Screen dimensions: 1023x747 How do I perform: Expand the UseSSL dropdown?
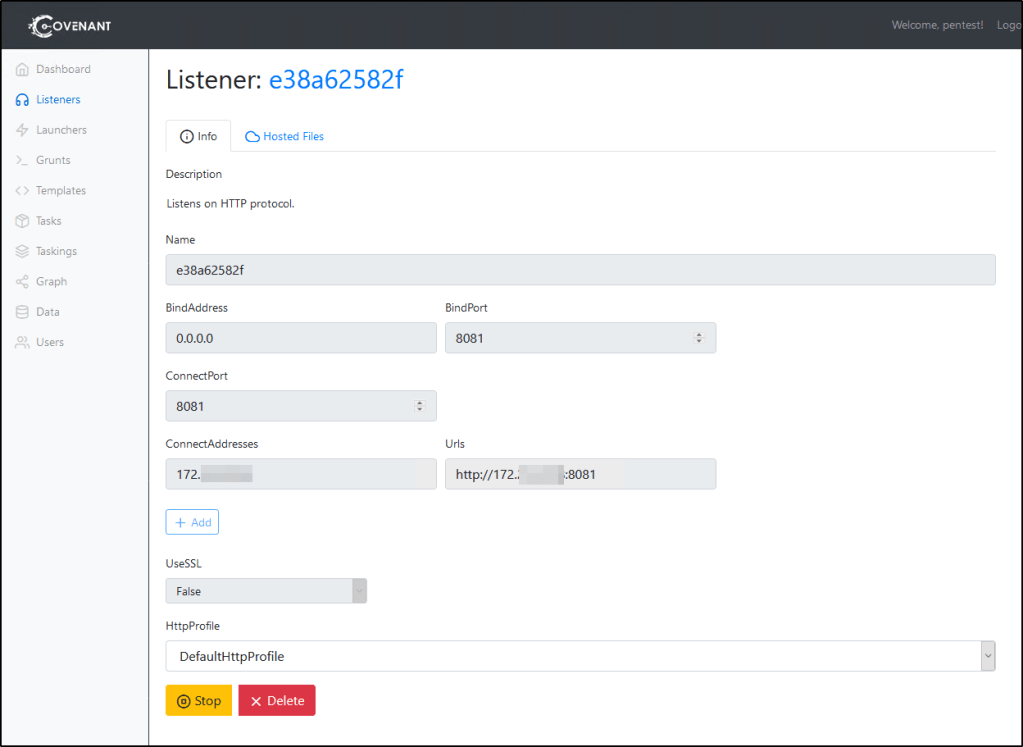coord(266,591)
